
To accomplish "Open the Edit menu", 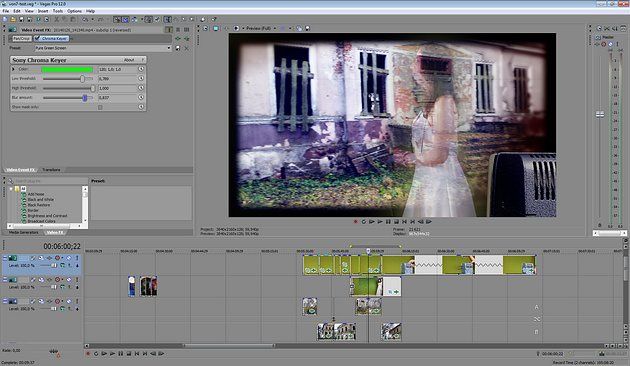I will pyautogui.click(x=17, y=11).
